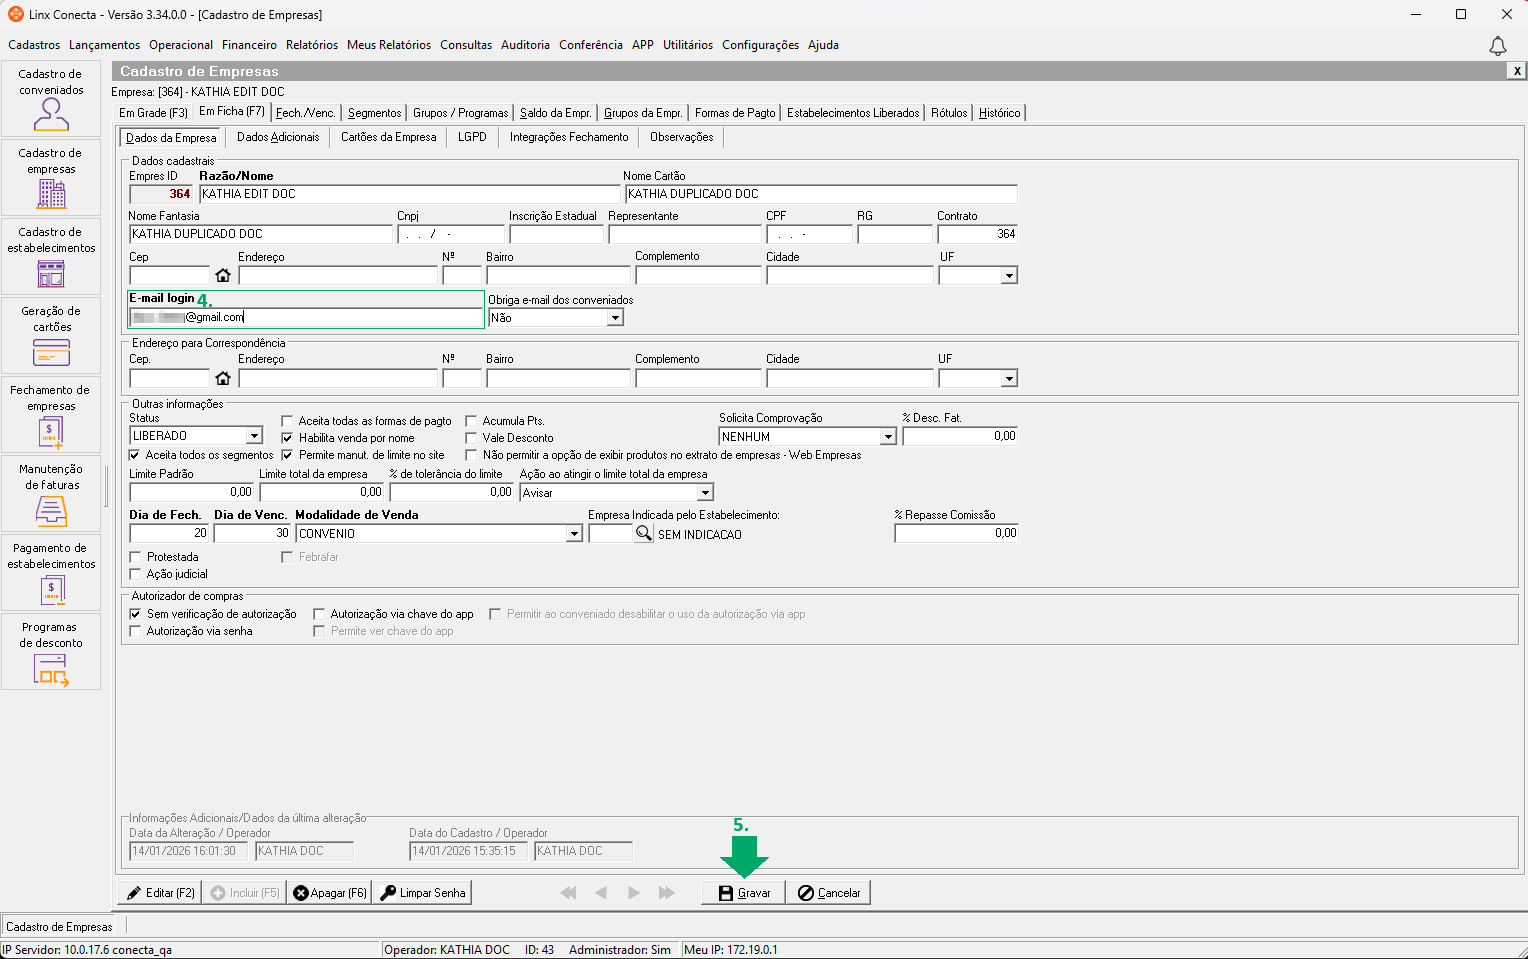Viewport: 1528px width, 959px height.
Task: Toggle Aceita todas as formas de pagto
Action: (288, 421)
